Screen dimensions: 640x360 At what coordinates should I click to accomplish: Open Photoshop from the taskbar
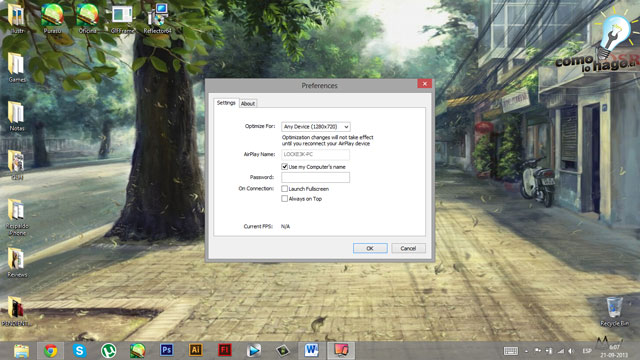click(x=167, y=350)
